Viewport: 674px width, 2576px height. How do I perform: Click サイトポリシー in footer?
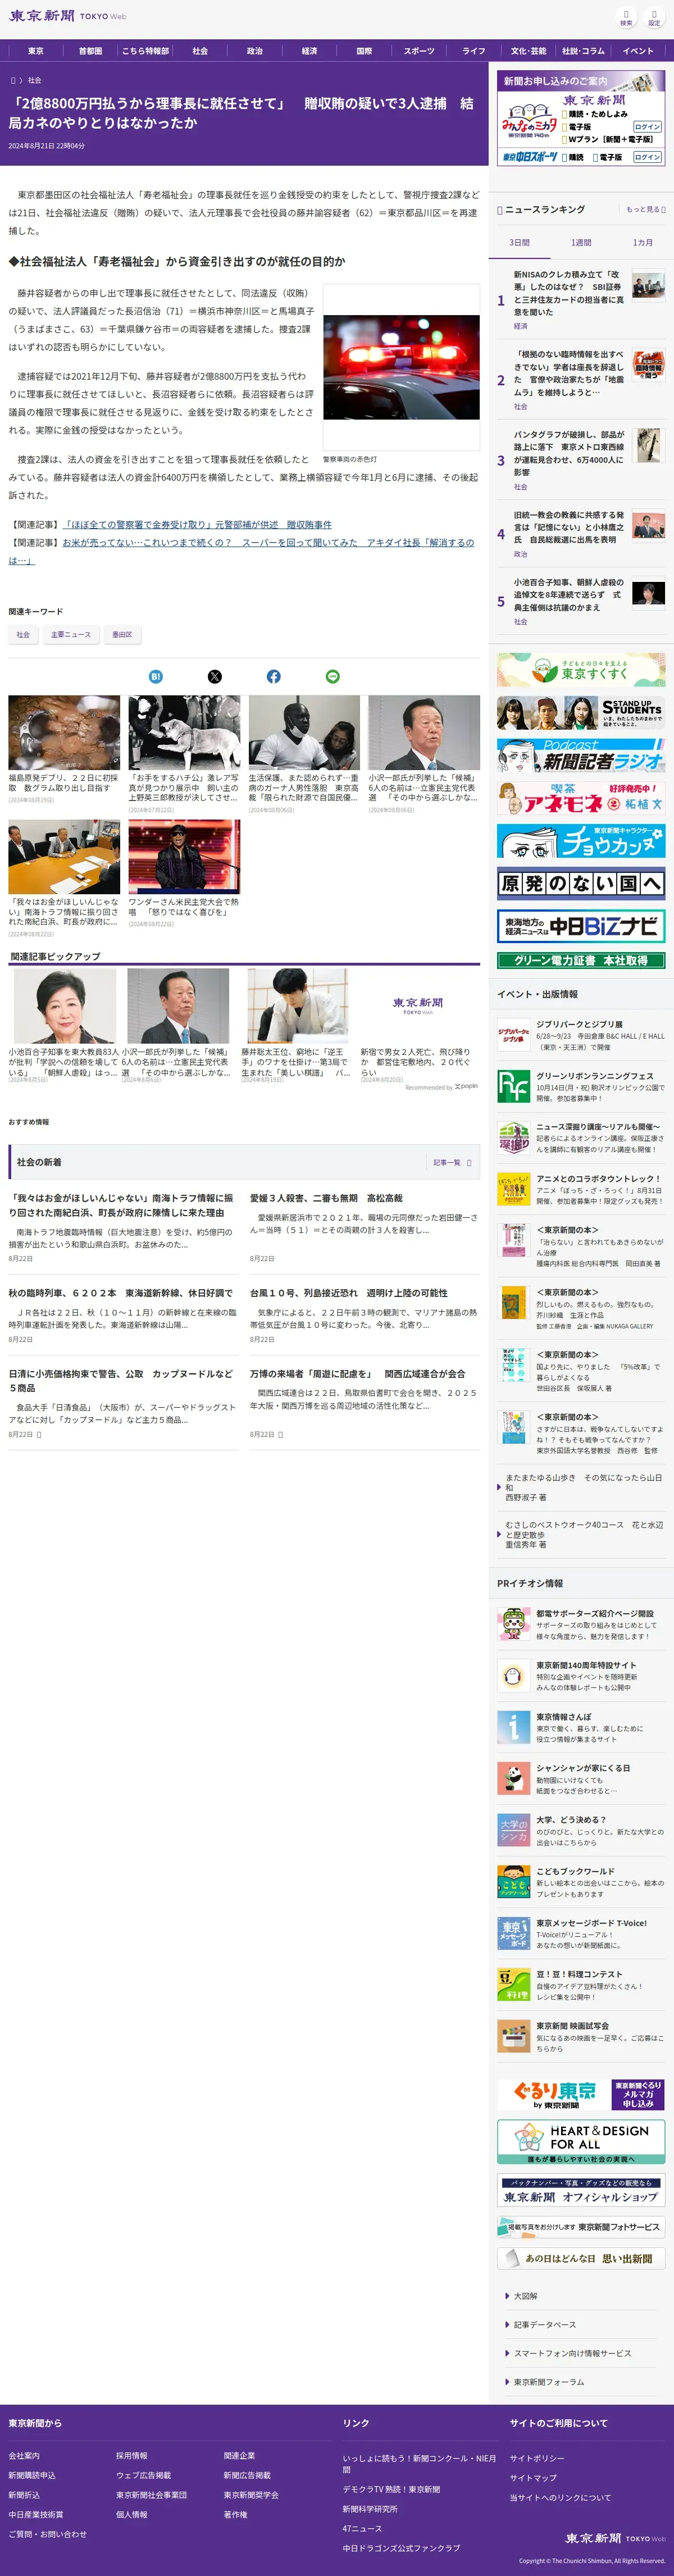[537, 2458]
